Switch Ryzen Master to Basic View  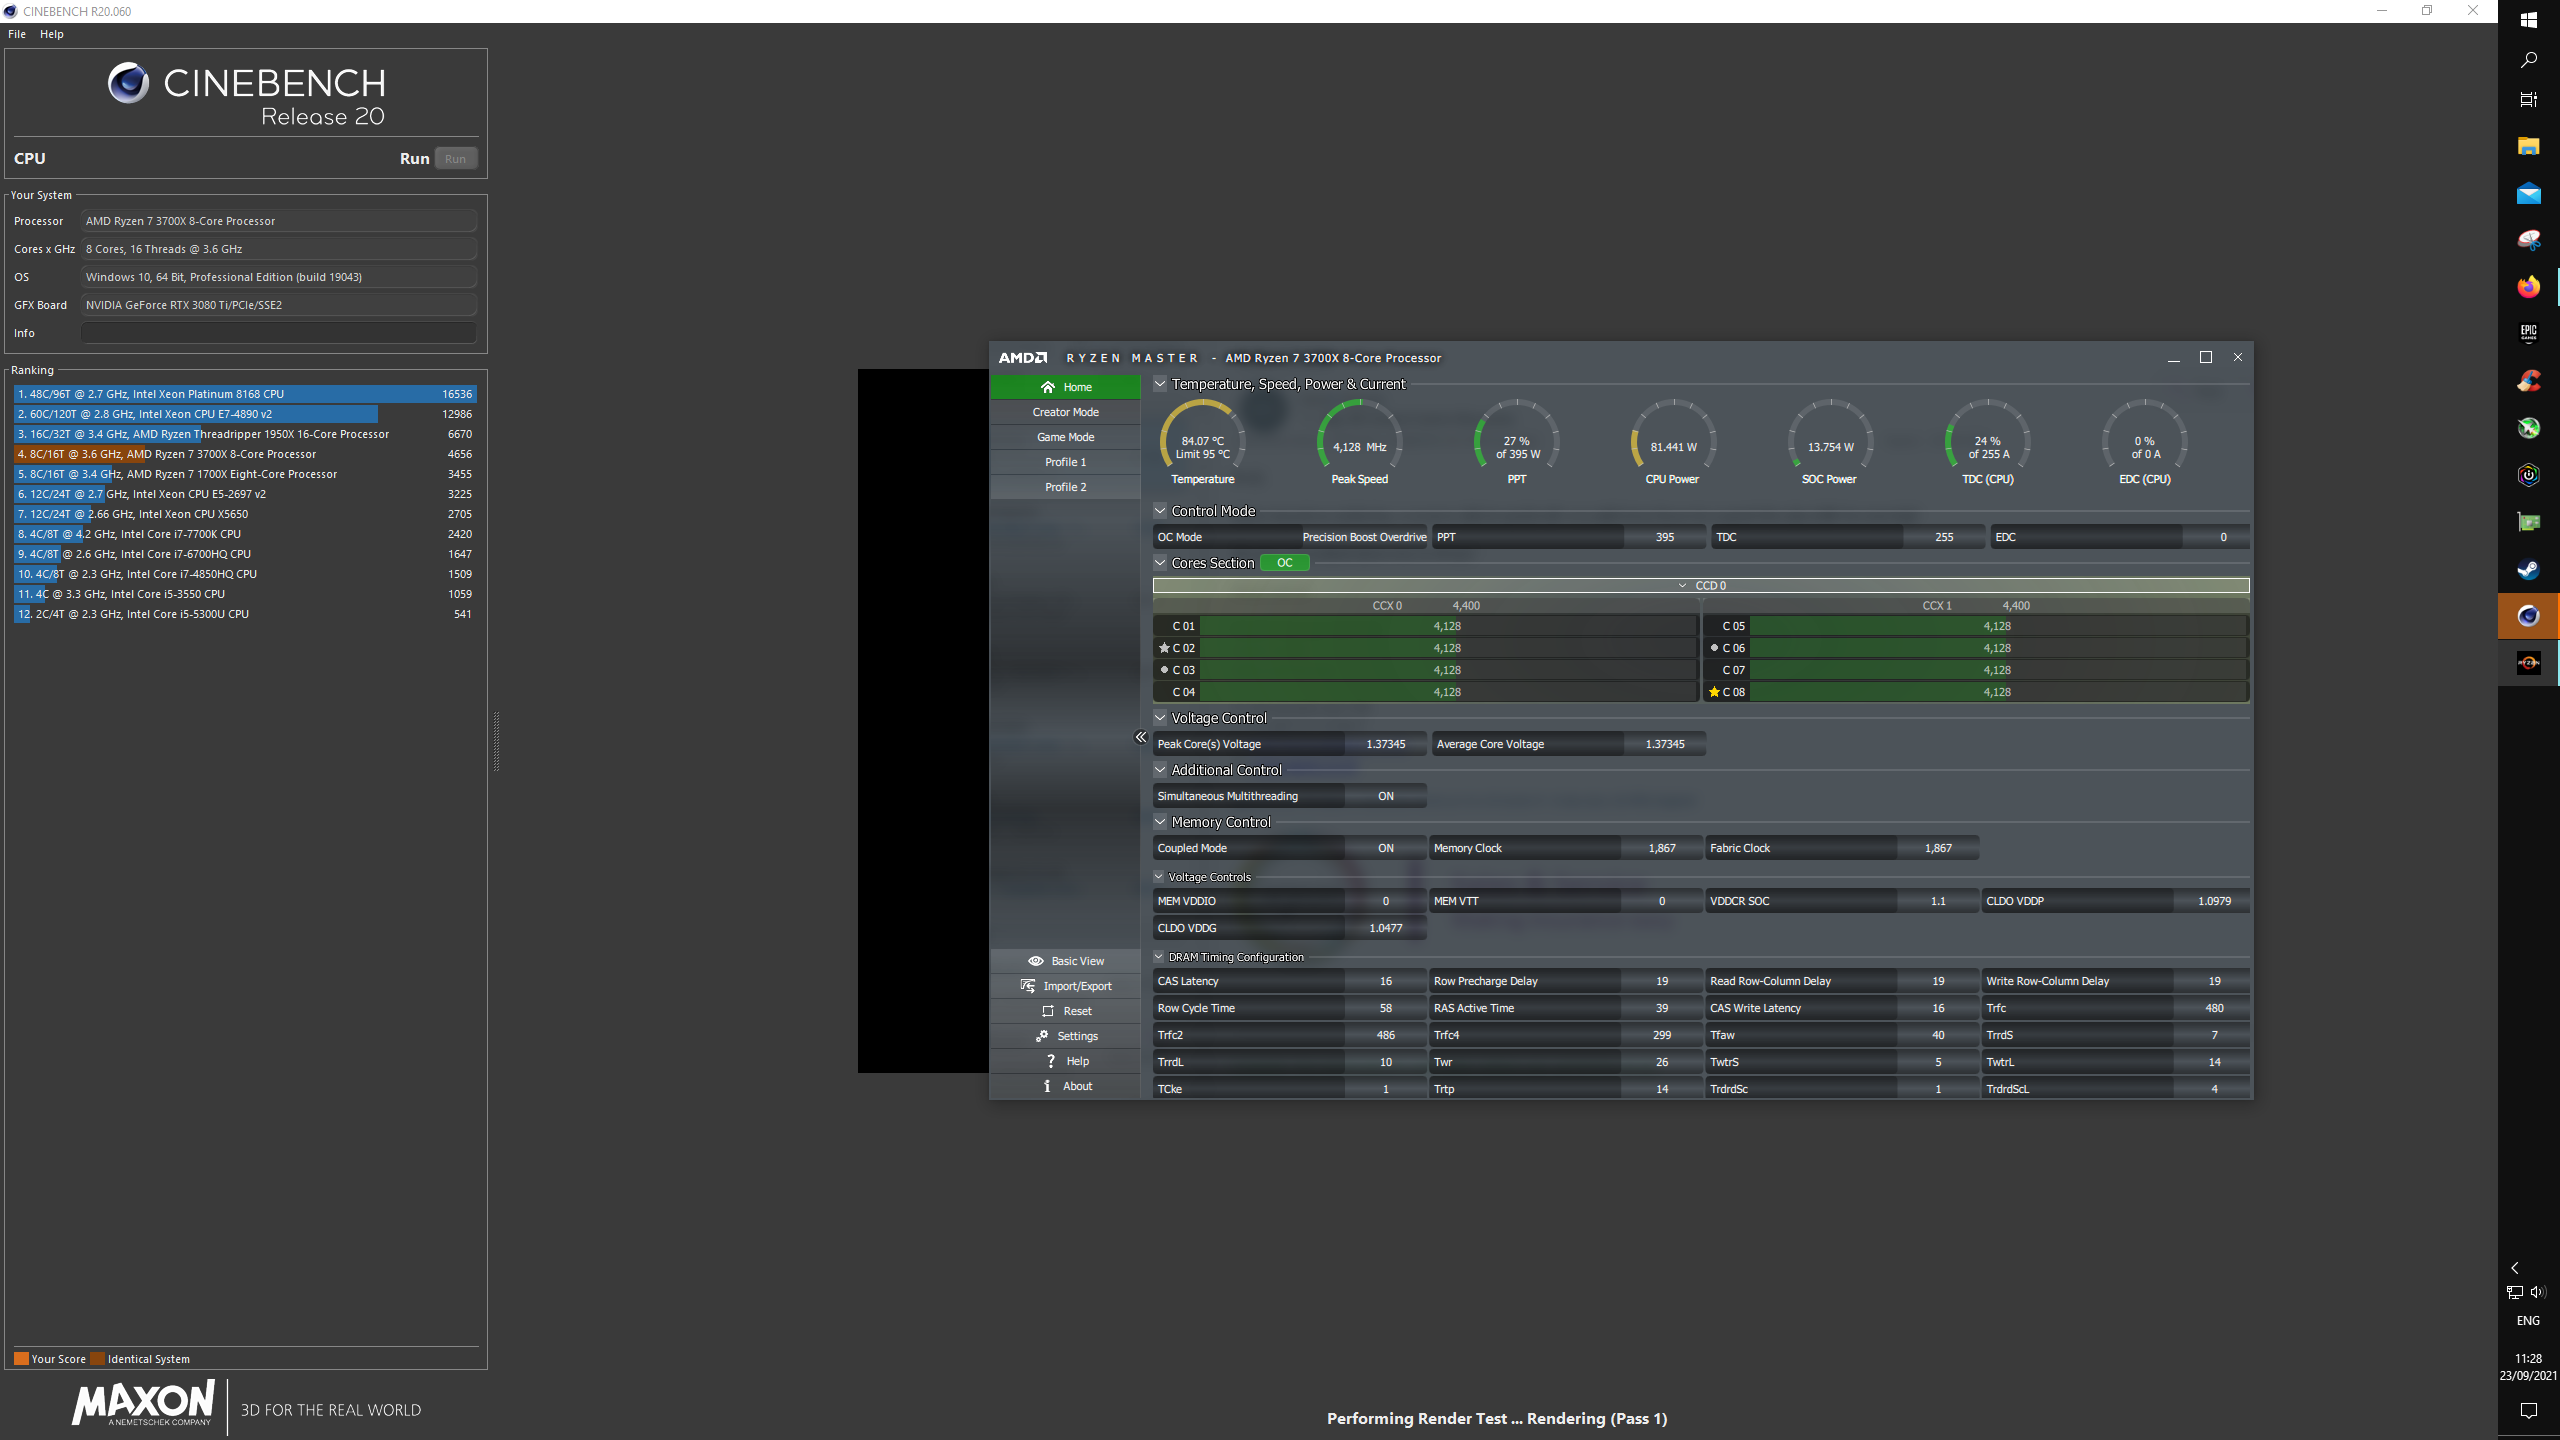(1066, 961)
